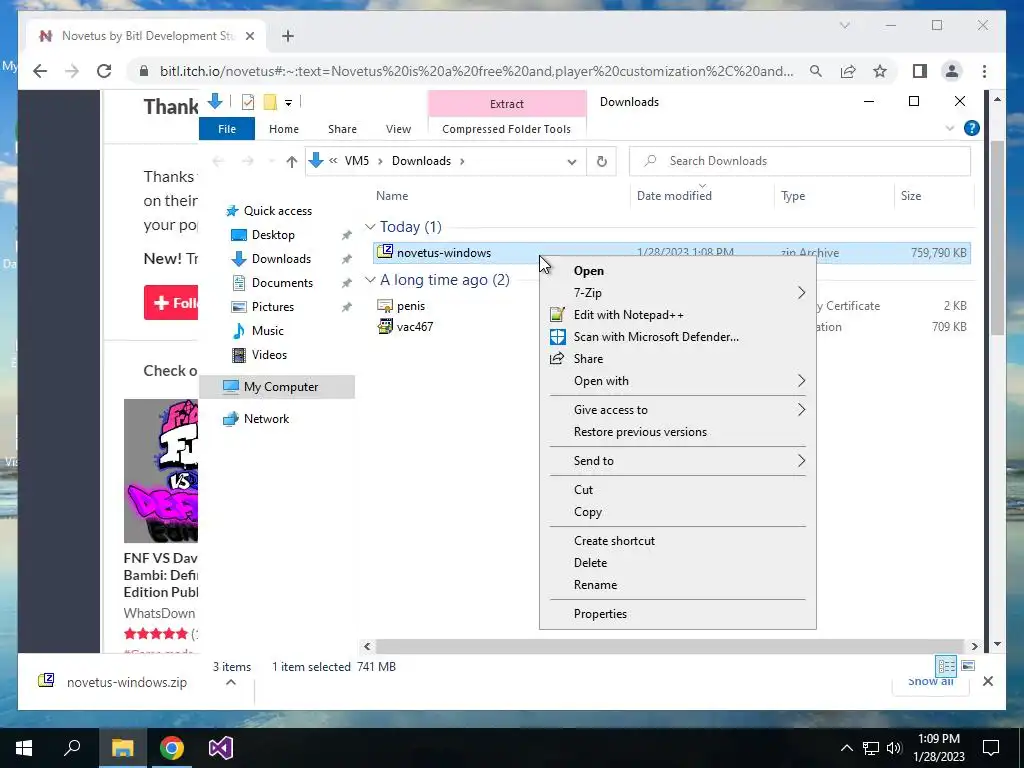1024x768 pixels.
Task: Open a new Chrome tab
Action: [288, 36]
